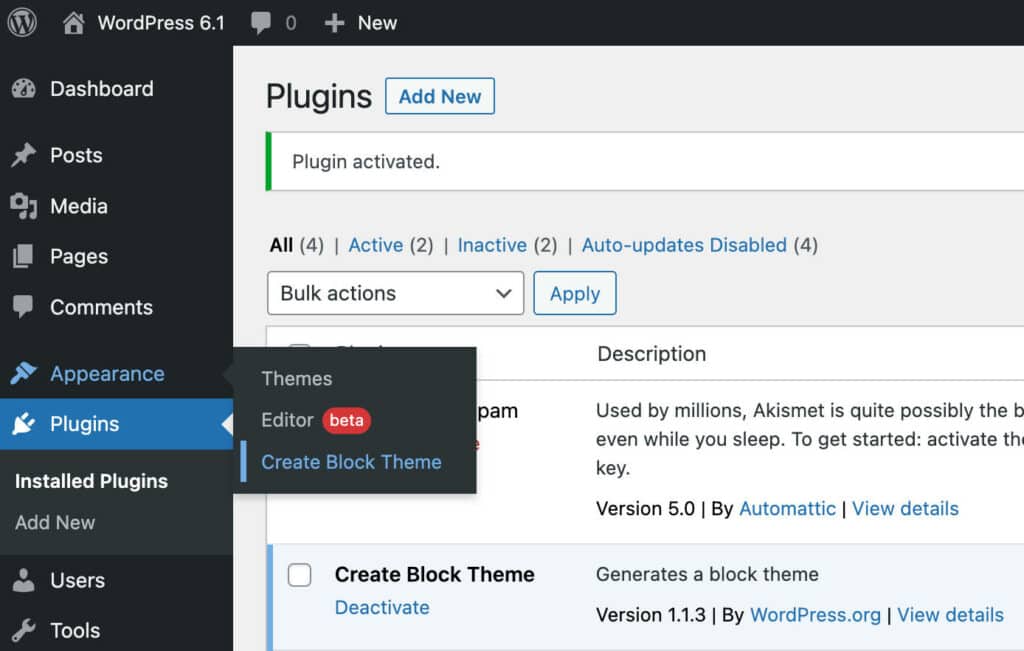Filter plugins by Inactive
This screenshot has width=1024, height=651.
[x=492, y=245]
